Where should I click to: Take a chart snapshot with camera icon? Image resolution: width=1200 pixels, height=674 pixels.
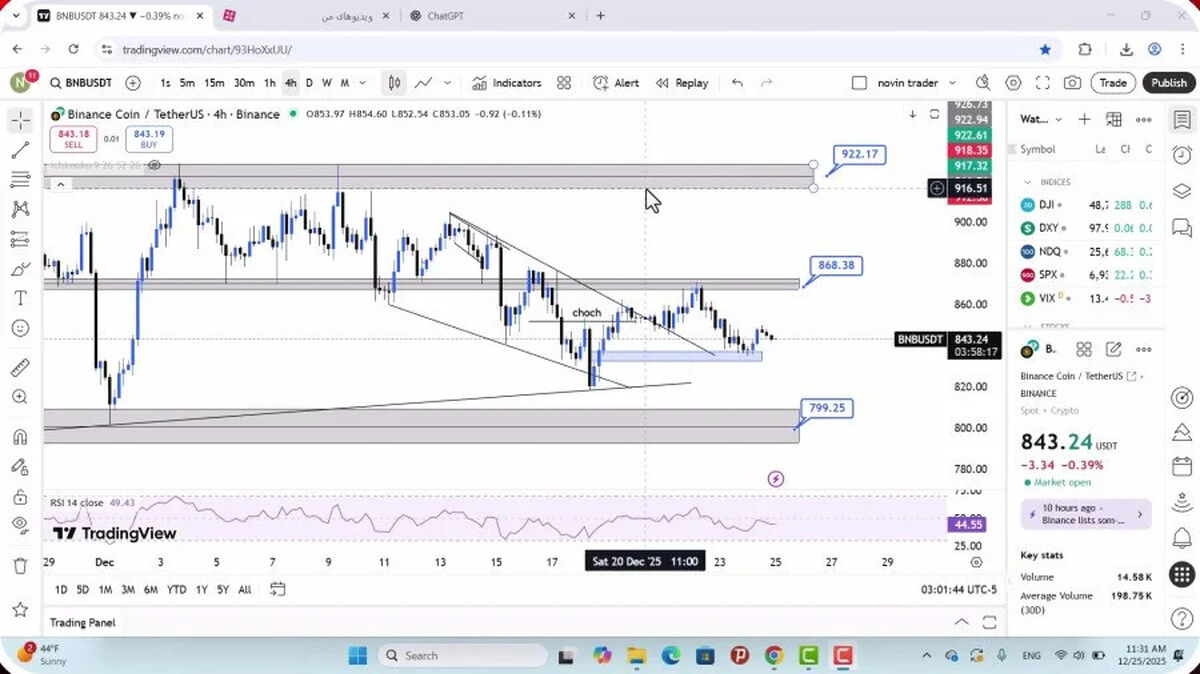pos(1072,83)
